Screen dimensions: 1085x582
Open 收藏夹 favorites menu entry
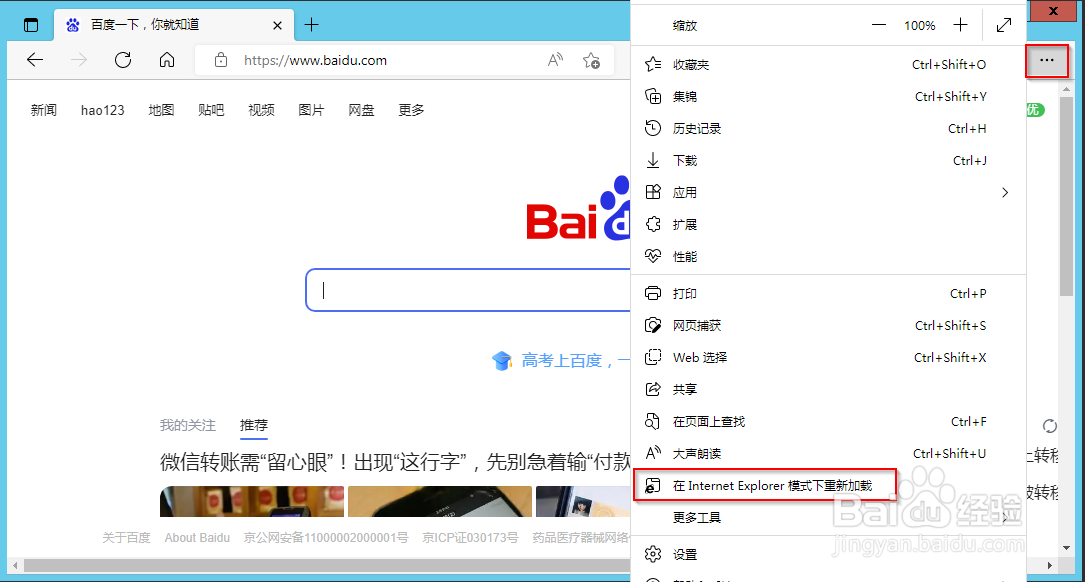coord(828,64)
